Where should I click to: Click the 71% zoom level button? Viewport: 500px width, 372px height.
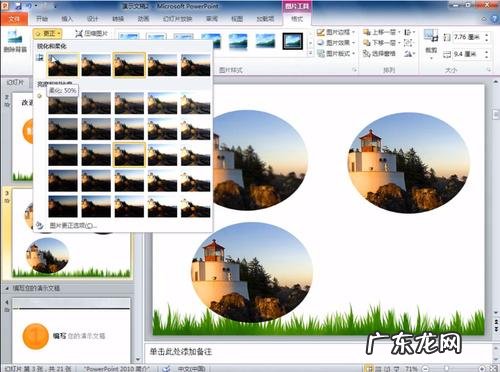pos(411,369)
